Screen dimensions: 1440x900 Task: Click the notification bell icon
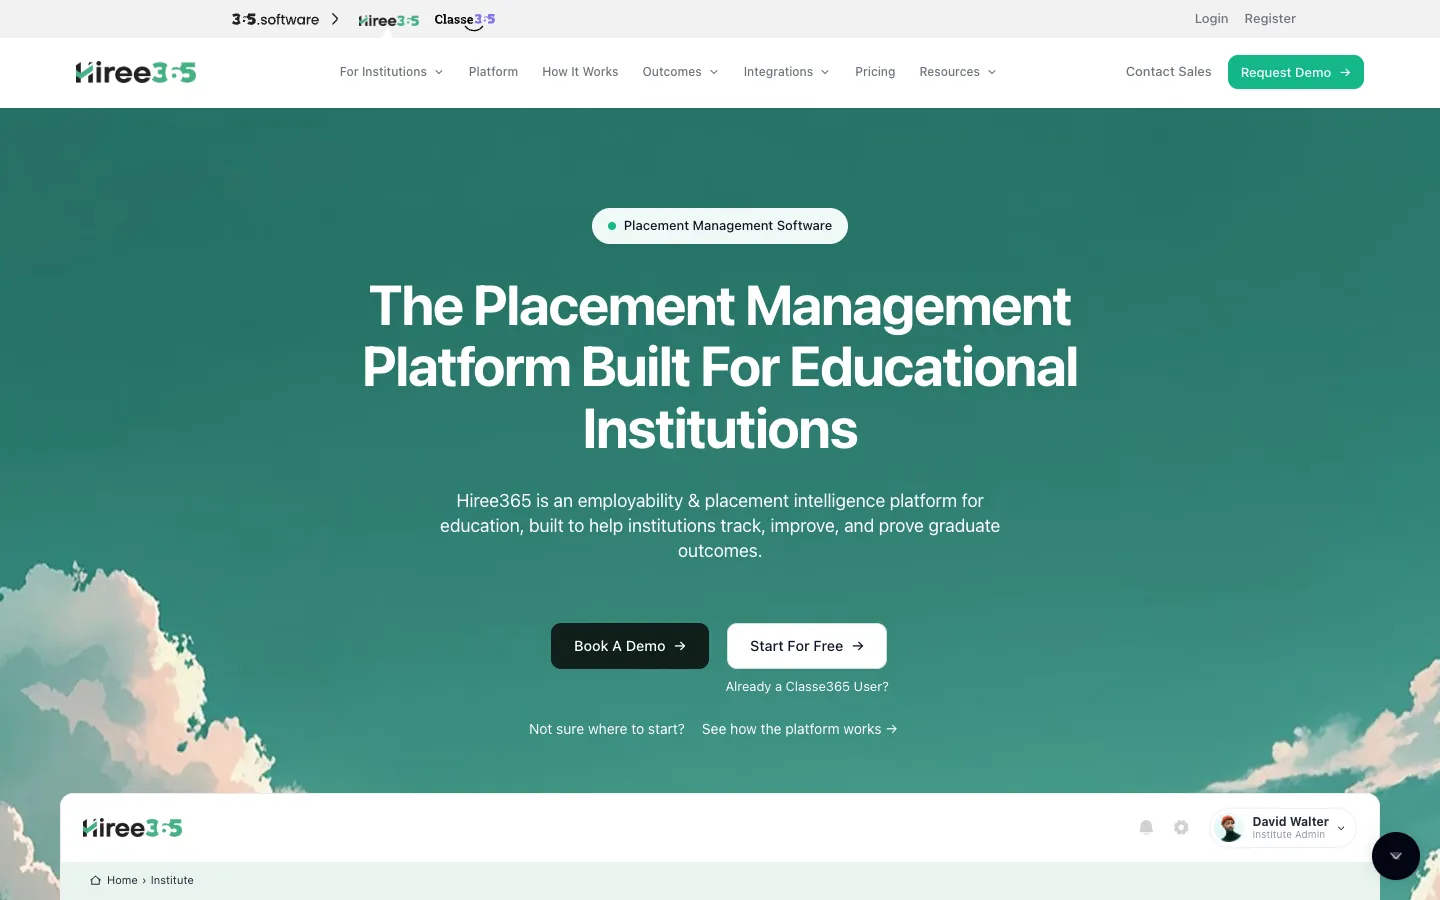pyautogui.click(x=1147, y=827)
